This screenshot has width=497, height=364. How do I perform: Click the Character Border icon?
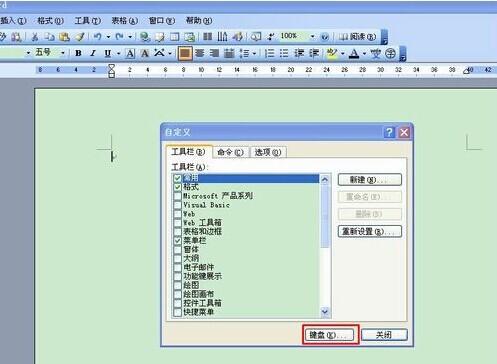tap(130, 53)
